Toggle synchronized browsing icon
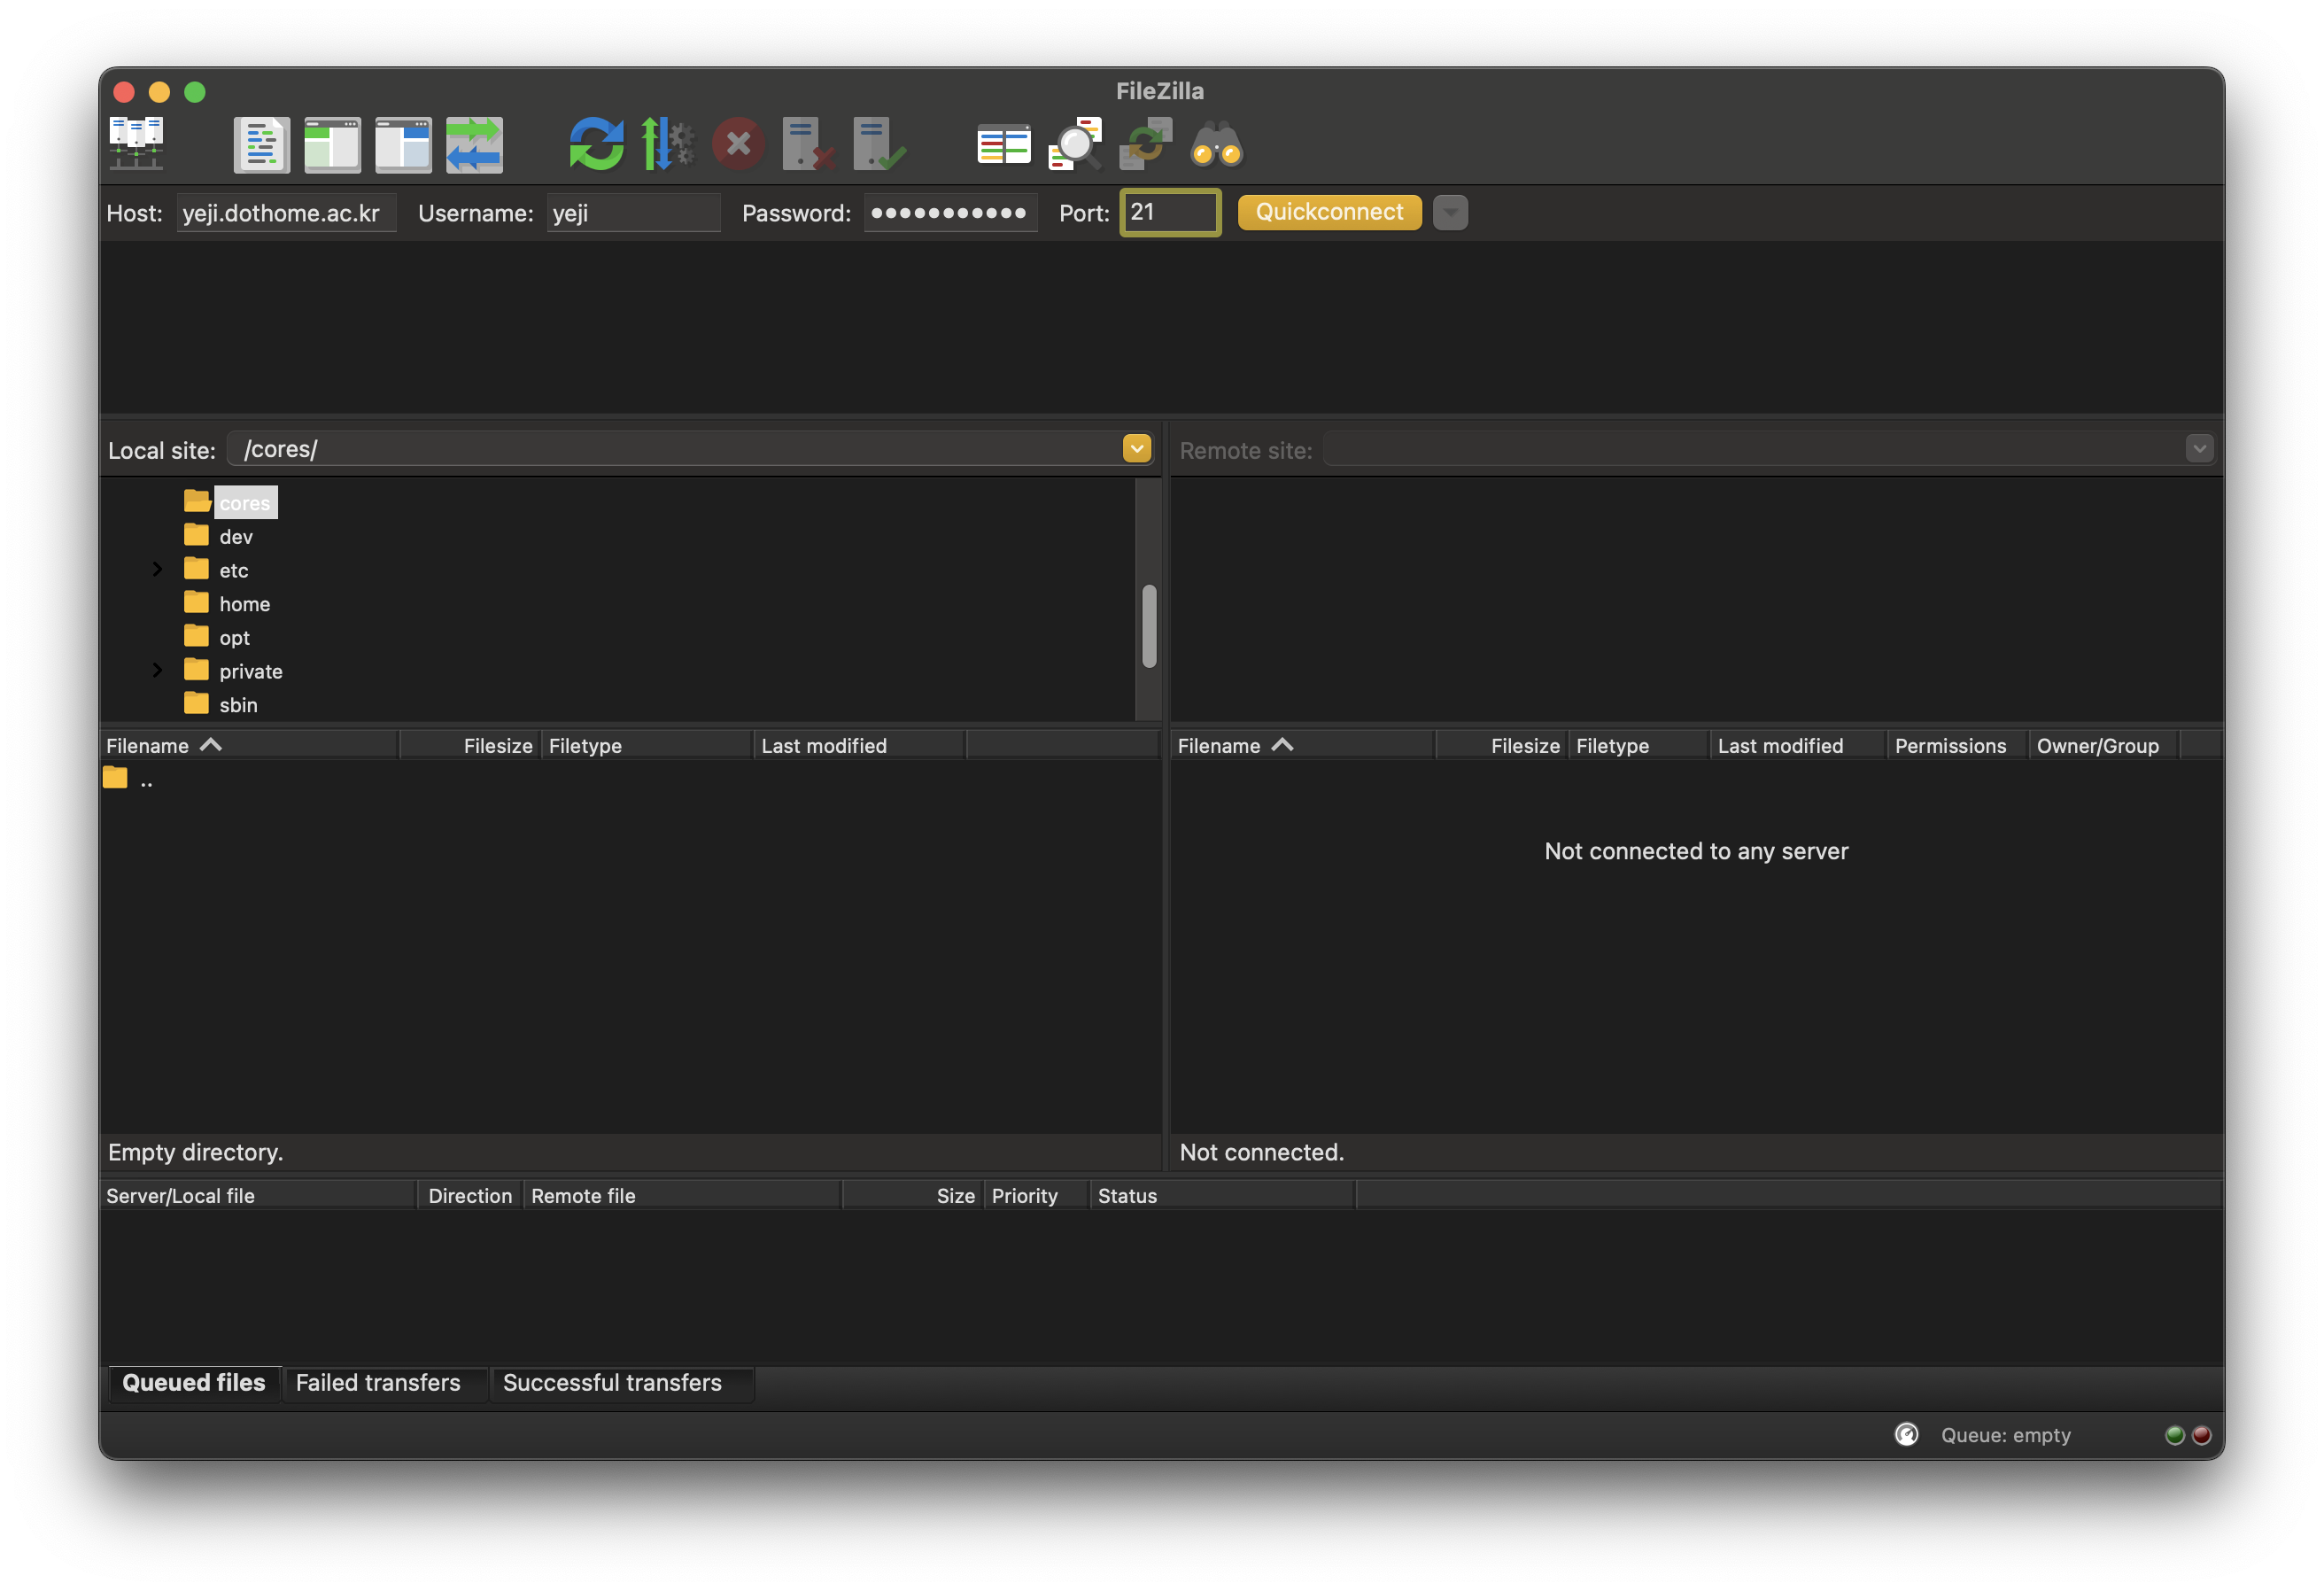The height and width of the screenshot is (1591, 2324). (1145, 144)
